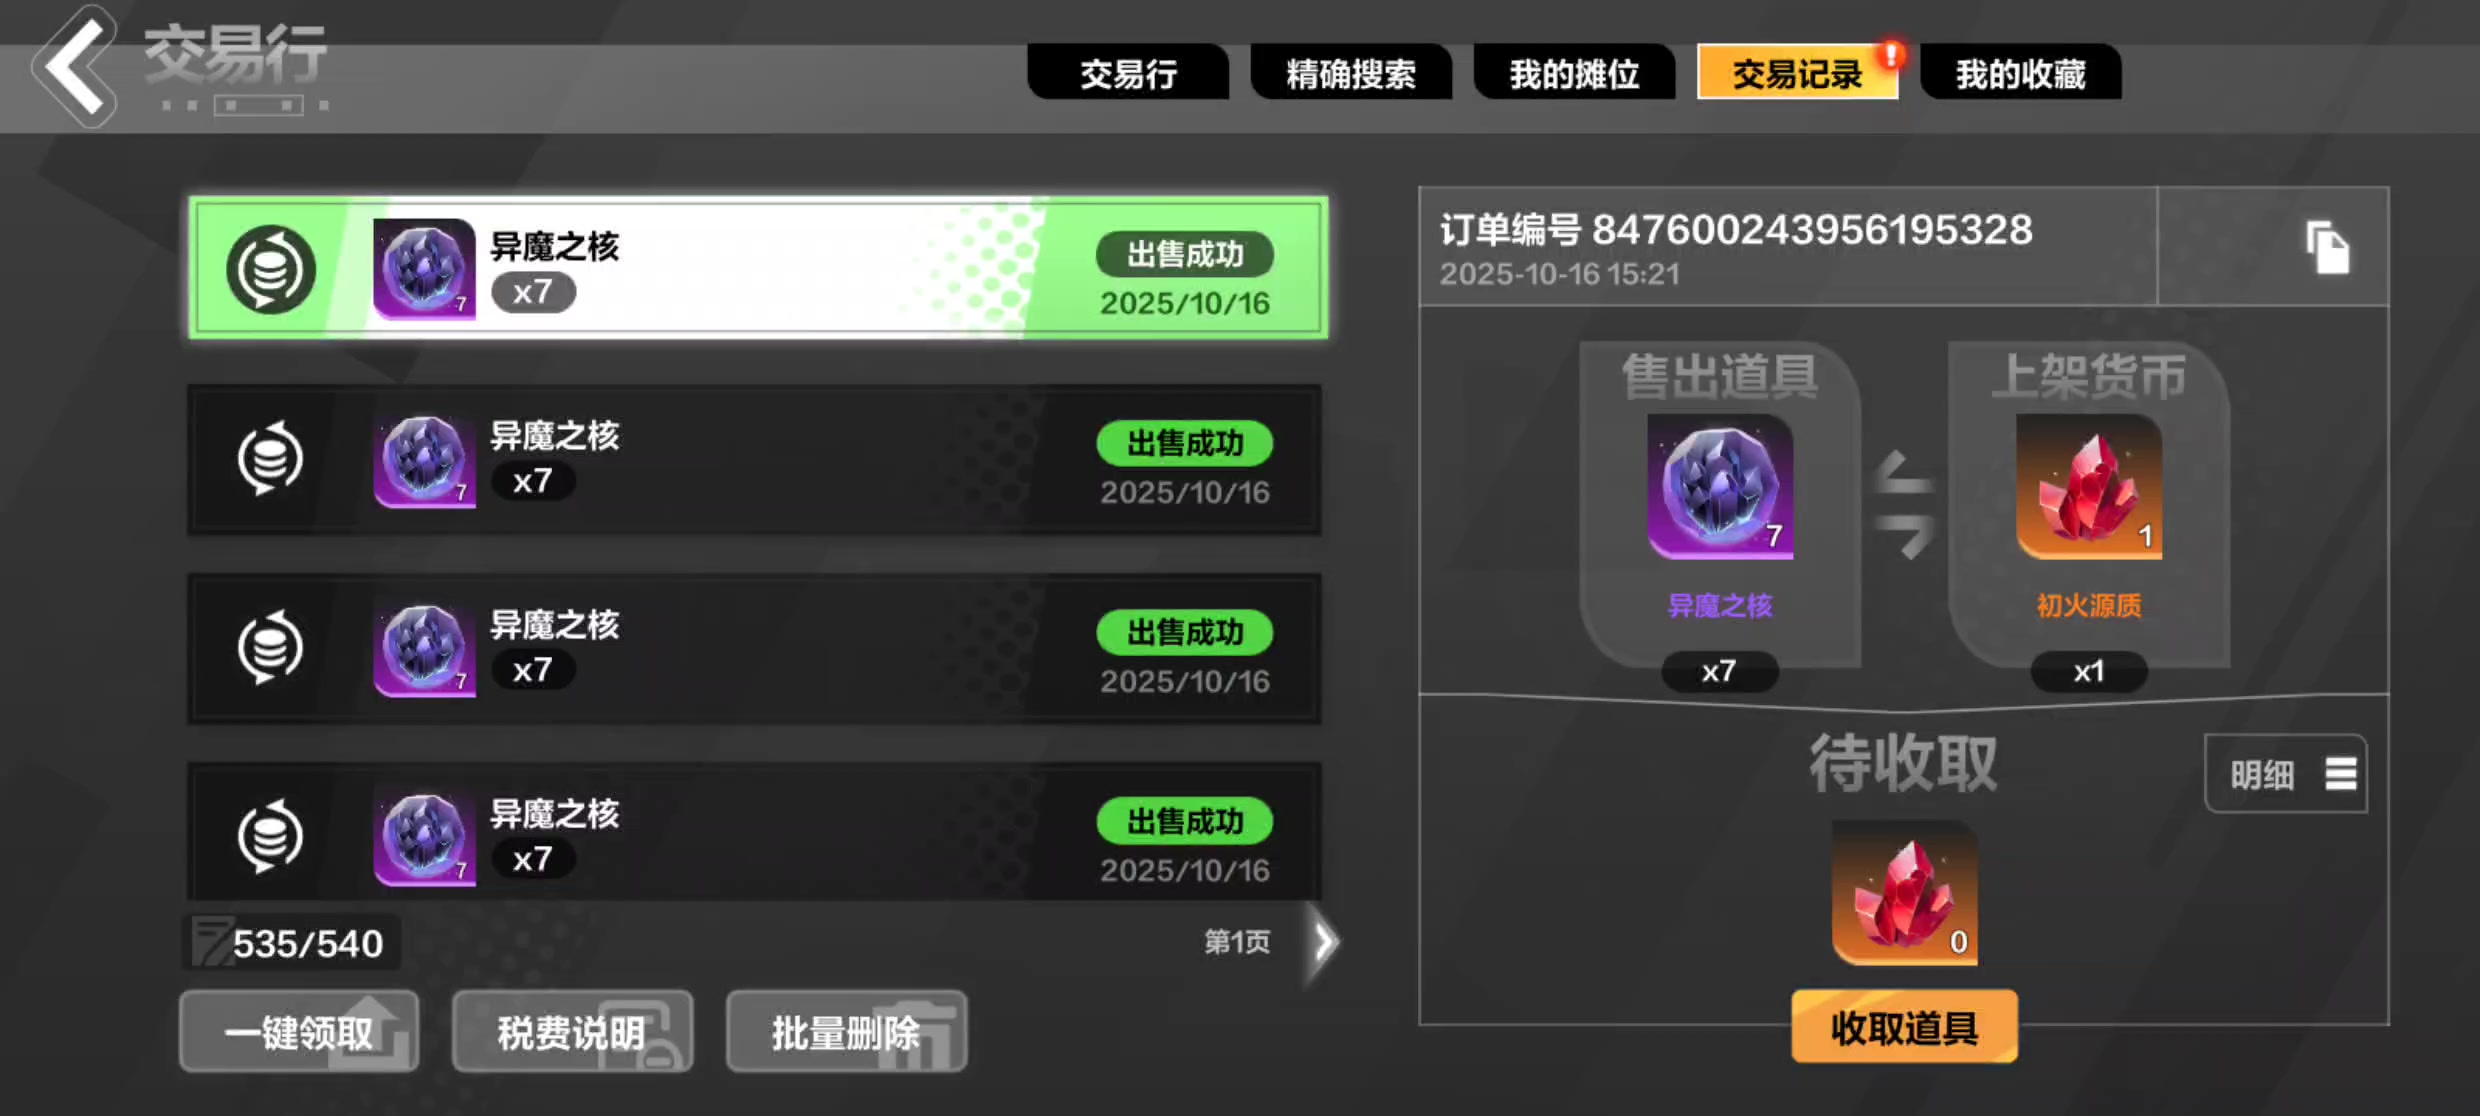Click the 初火源质 red crystal in 上架货币 panel
This screenshot has height=1116, width=2480.
(2089, 487)
